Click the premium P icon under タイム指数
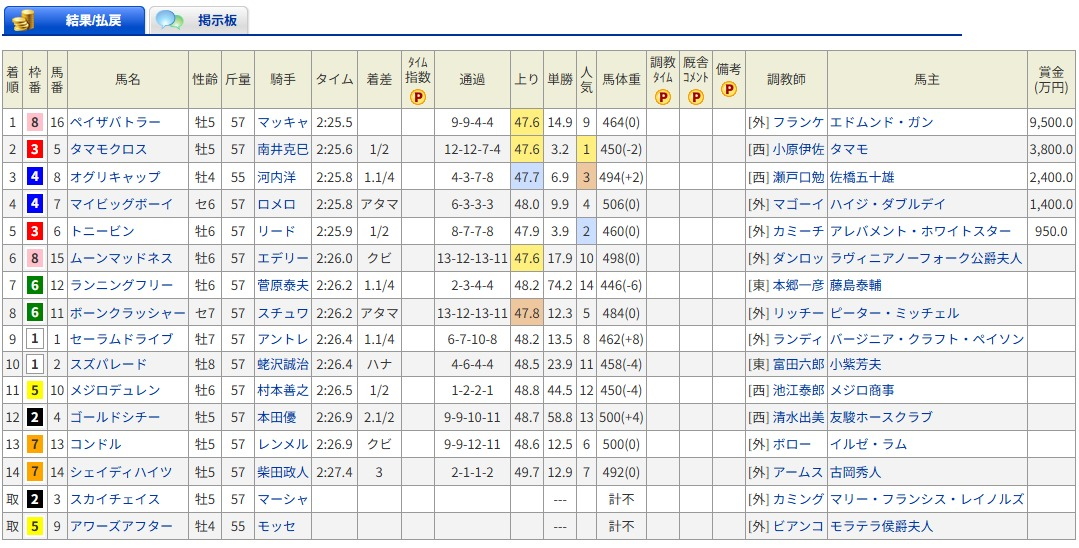 pos(418,98)
